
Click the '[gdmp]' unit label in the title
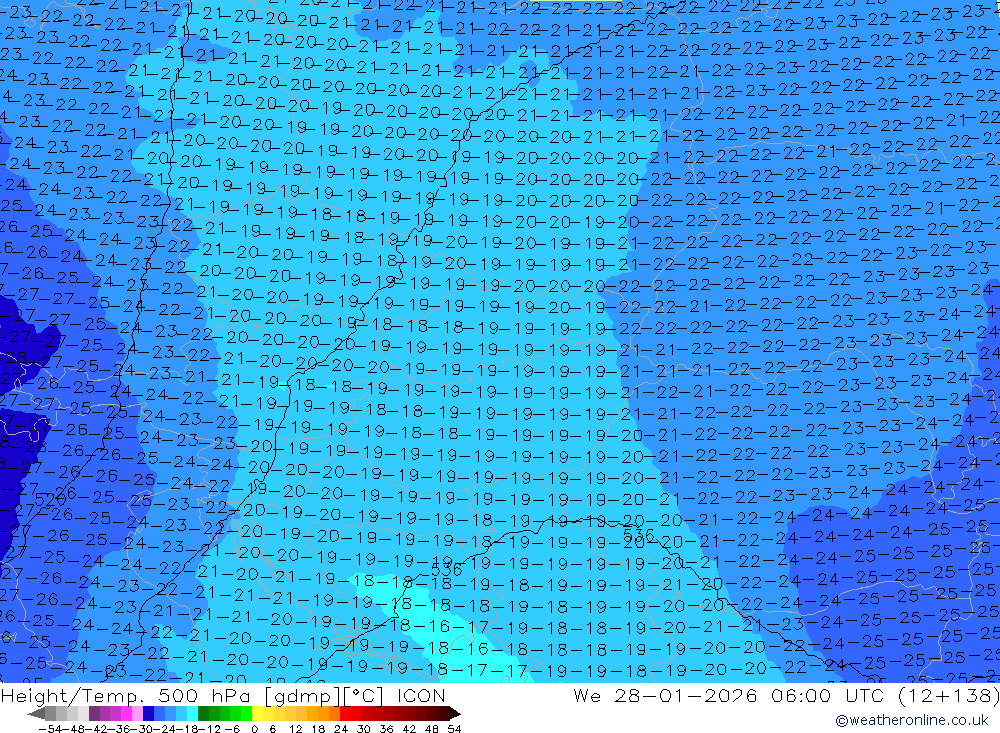pyautogui.click(x=303, y=695)
